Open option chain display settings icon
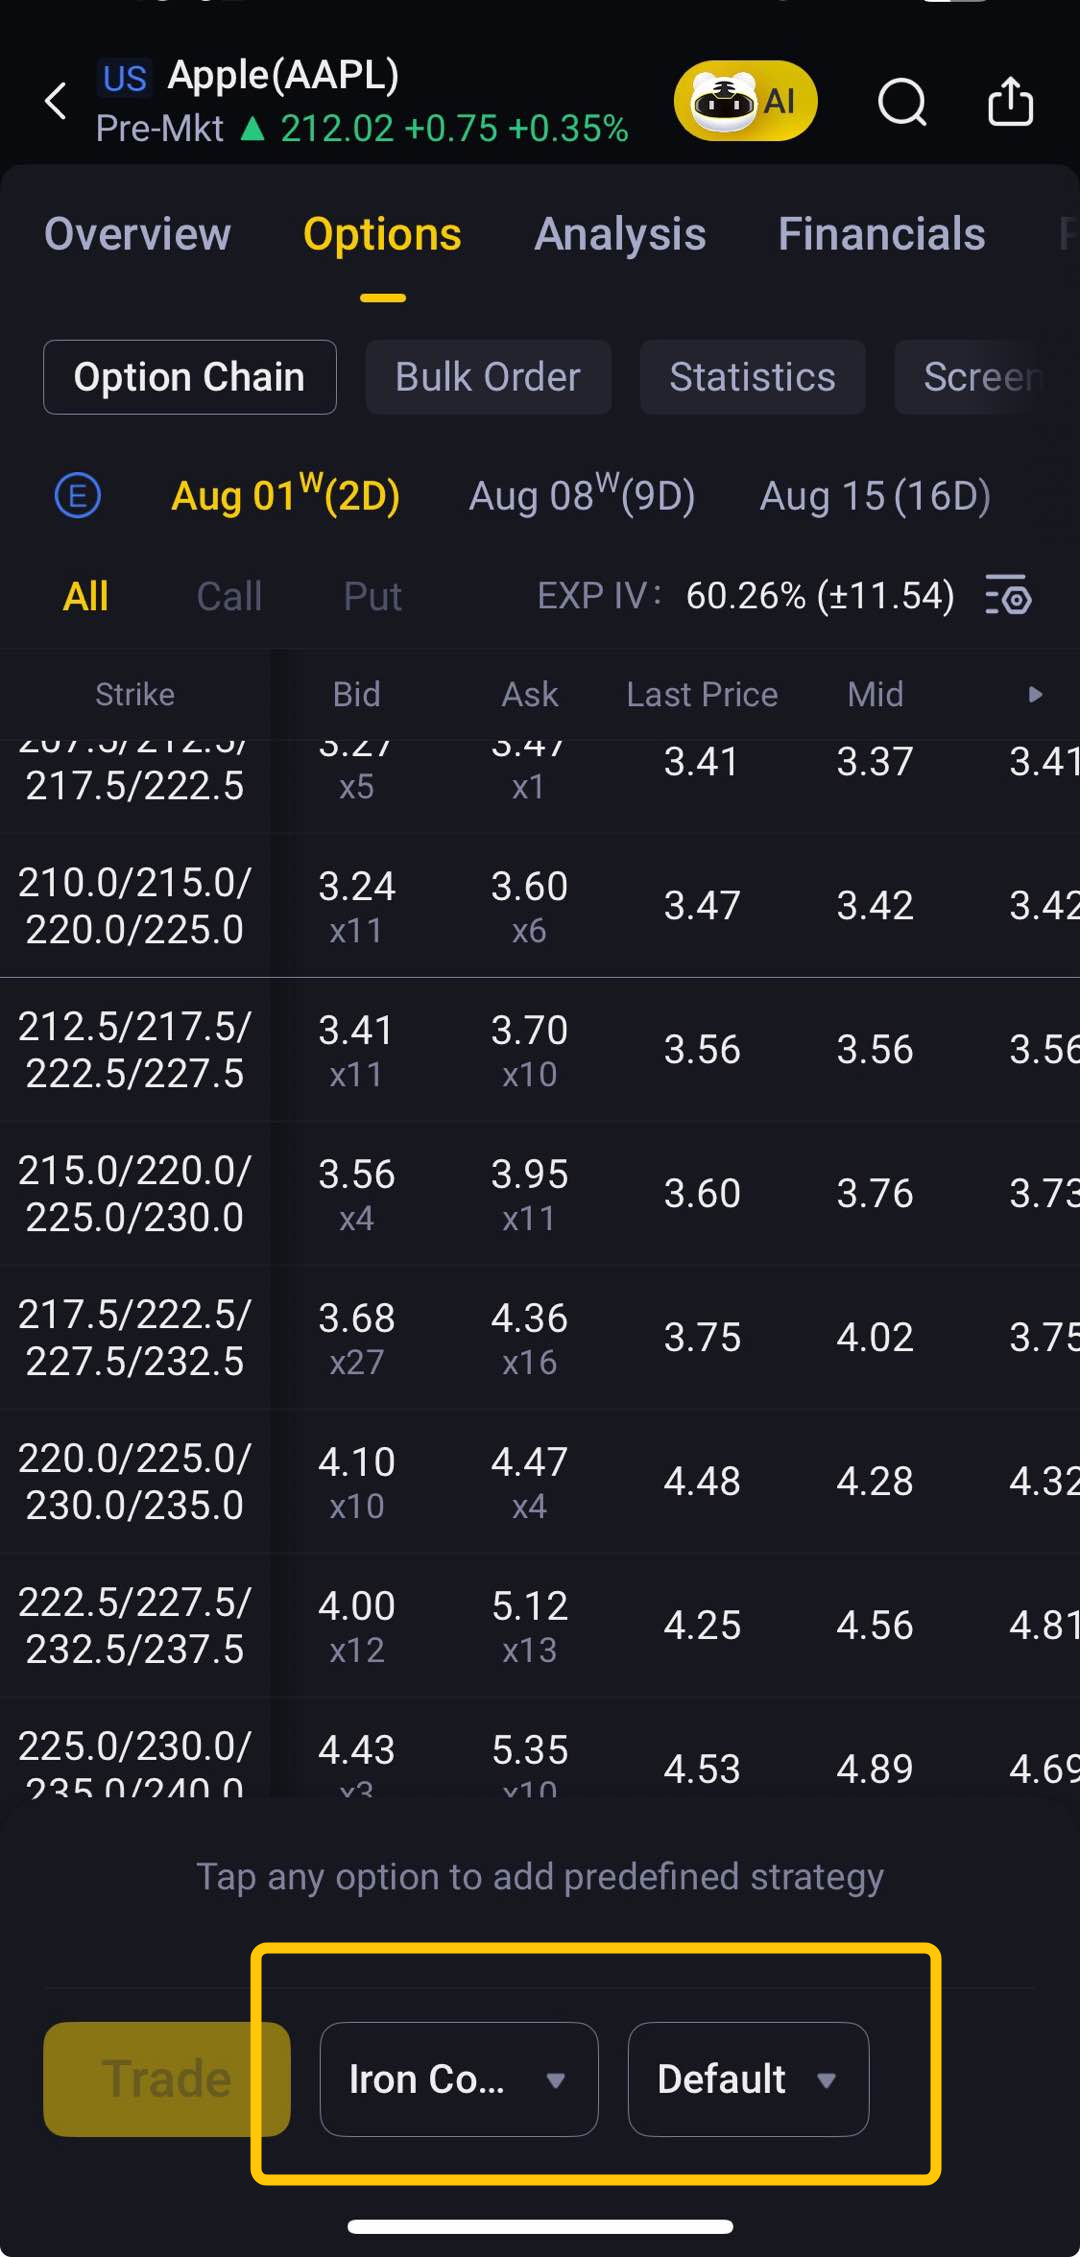This screenshot has height=2257, width=1080. tap(1008, 596)
